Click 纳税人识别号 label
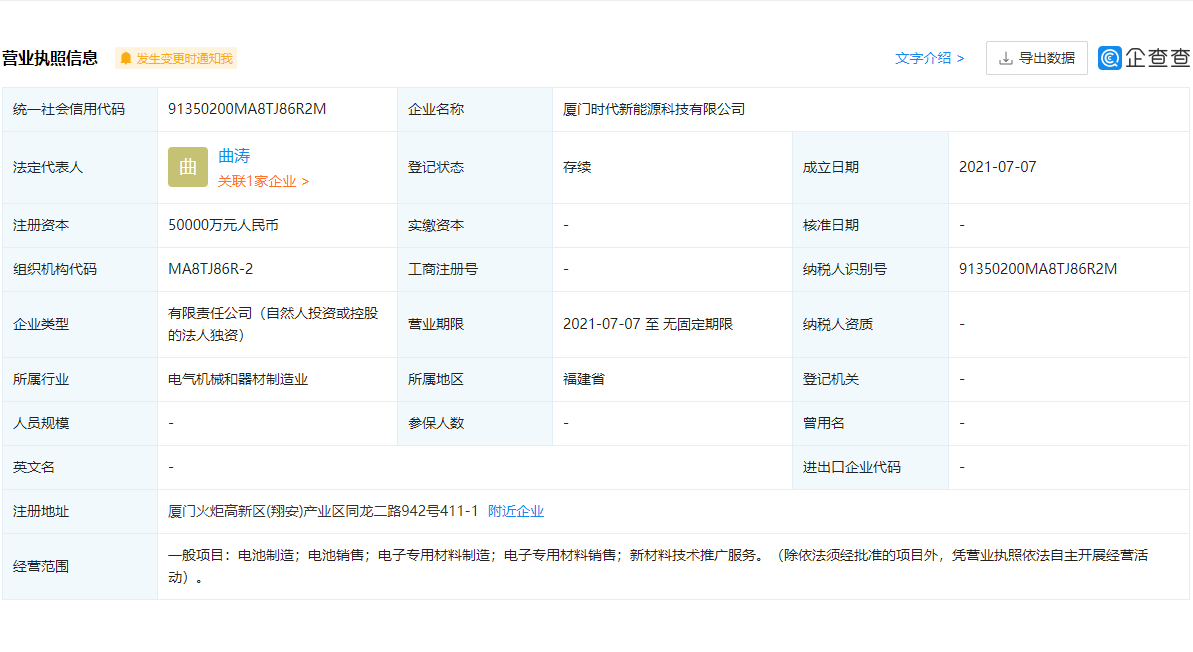This screenshot has height=652, width=1193. tap(845, 269)
